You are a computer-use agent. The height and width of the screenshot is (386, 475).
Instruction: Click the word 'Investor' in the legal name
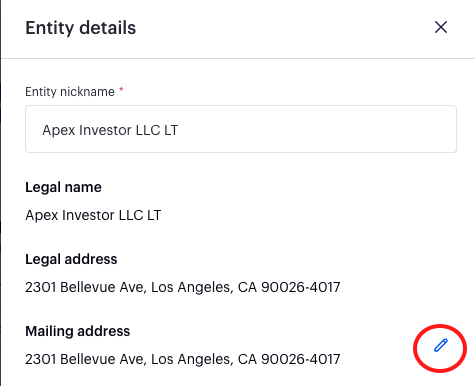tap(88, 215)
